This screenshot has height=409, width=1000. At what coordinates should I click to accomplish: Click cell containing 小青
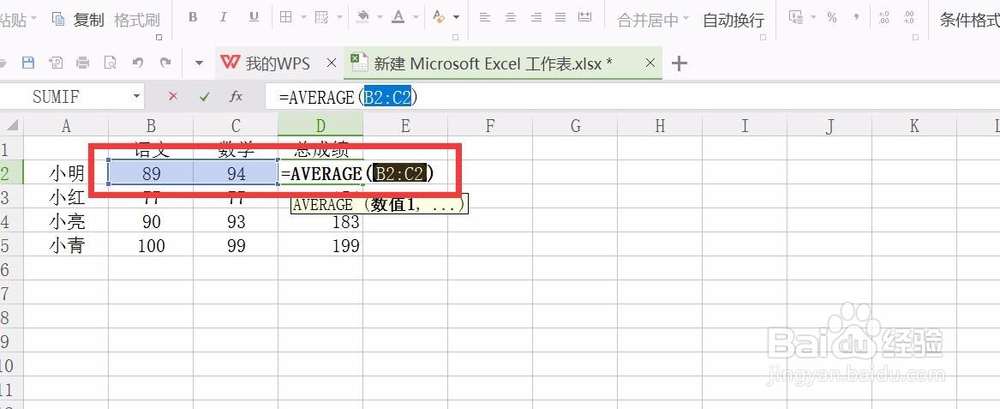tap(66, 246)
